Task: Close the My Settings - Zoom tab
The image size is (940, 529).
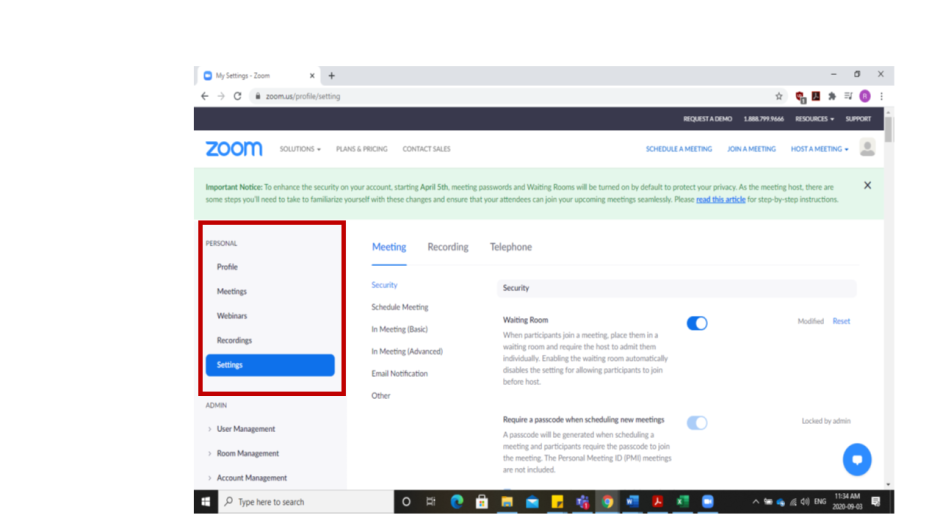Action: pos(312,76)
